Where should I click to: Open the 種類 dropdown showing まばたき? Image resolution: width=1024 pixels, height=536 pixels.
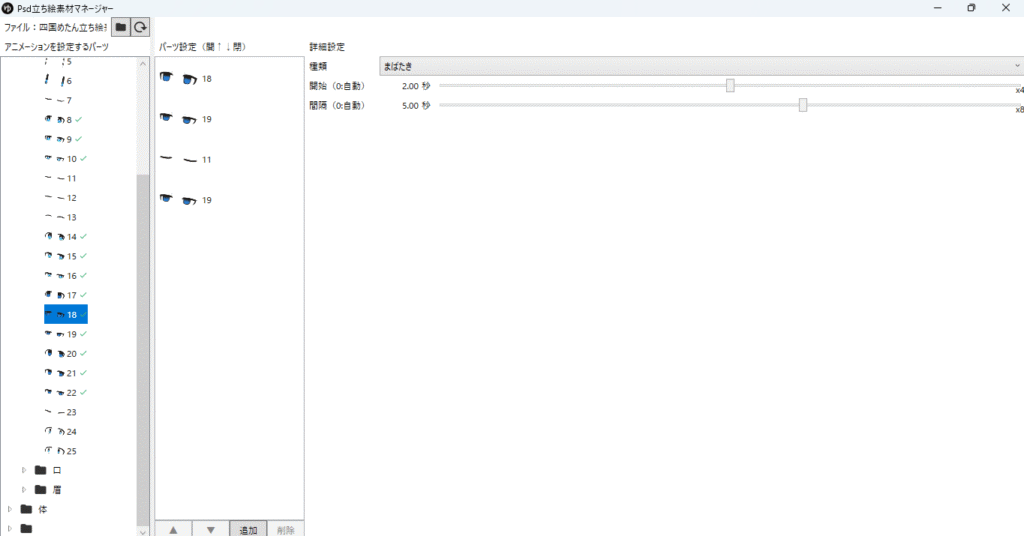700,66
